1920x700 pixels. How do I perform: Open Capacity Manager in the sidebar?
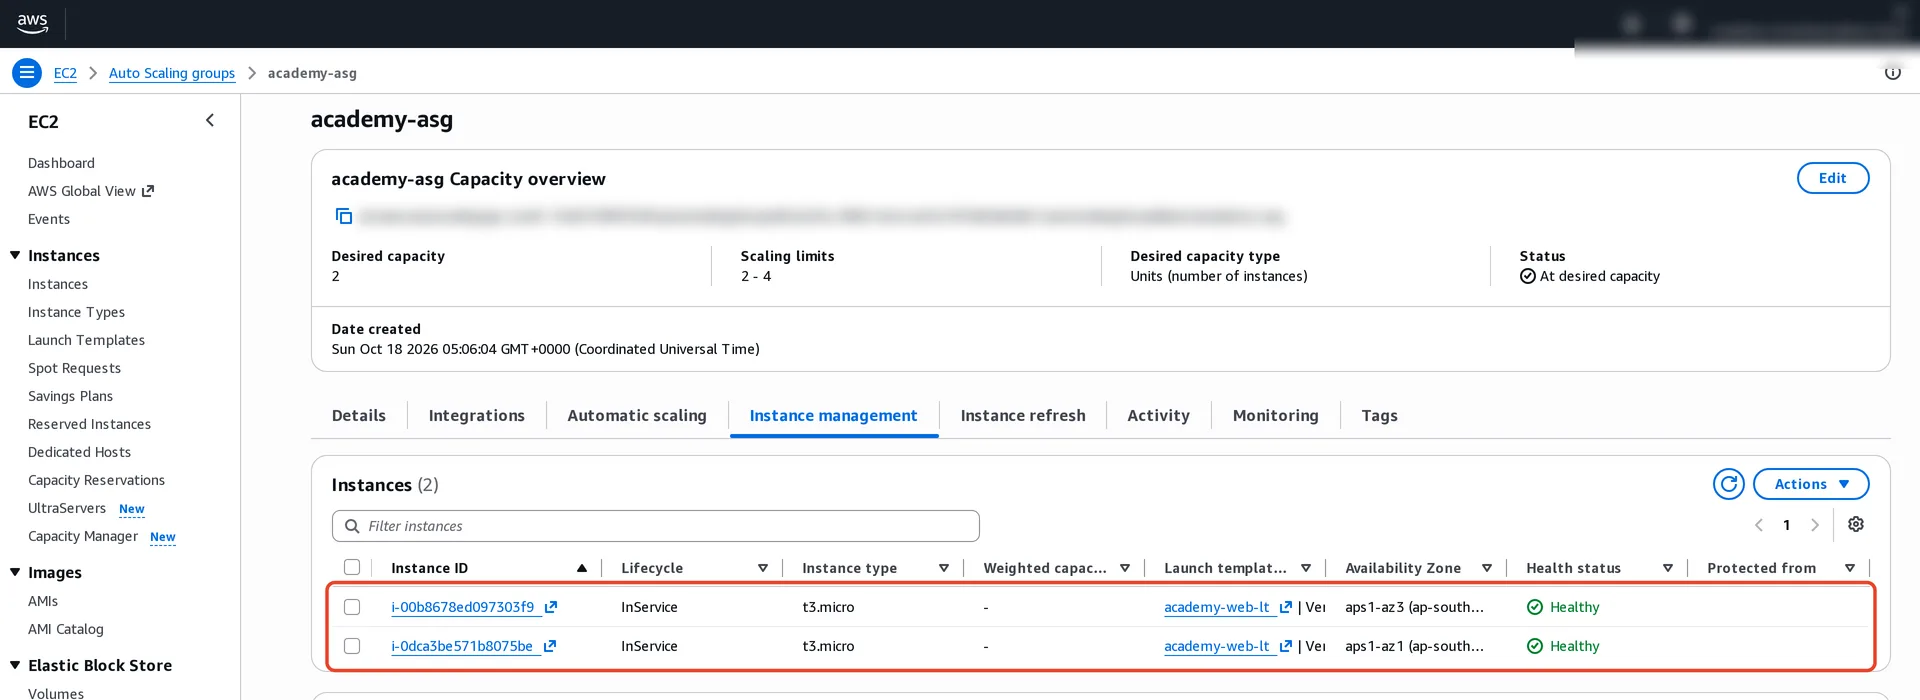83,536
